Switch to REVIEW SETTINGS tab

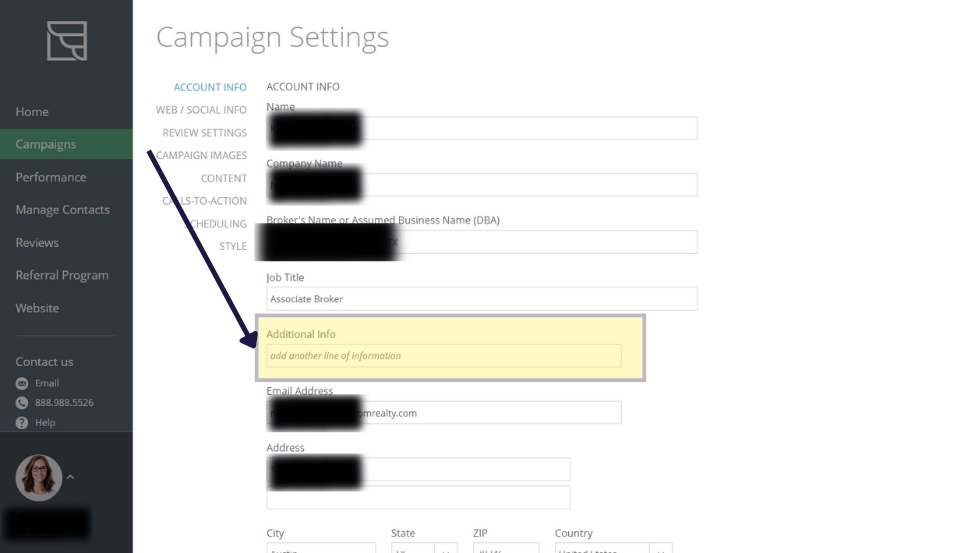[x=205, y=133]
